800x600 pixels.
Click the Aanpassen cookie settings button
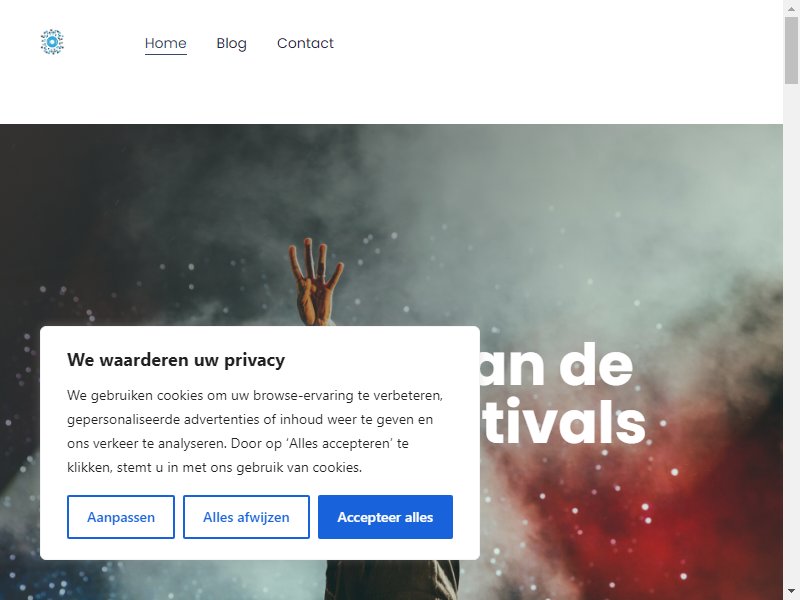121,517
